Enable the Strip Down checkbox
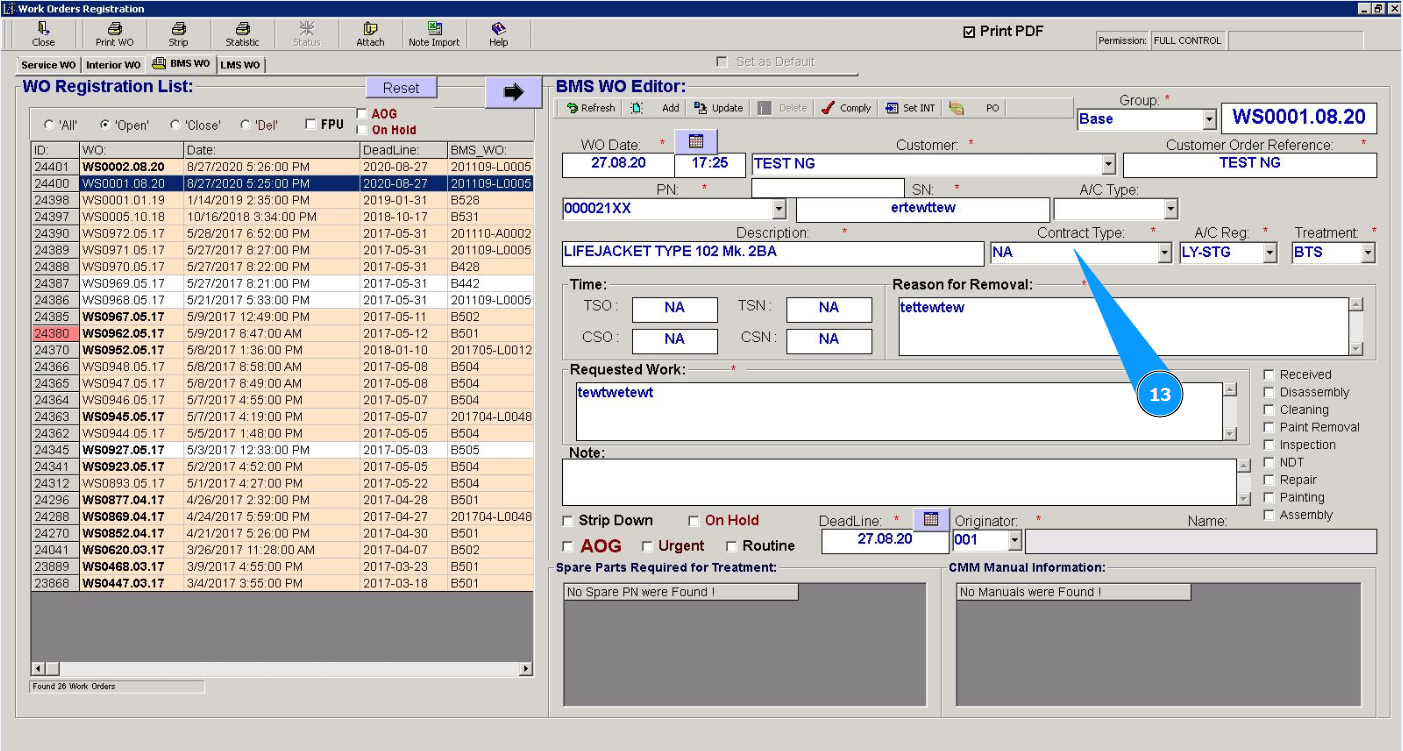This screenshot has height=751, width=1403. (569, 521)
